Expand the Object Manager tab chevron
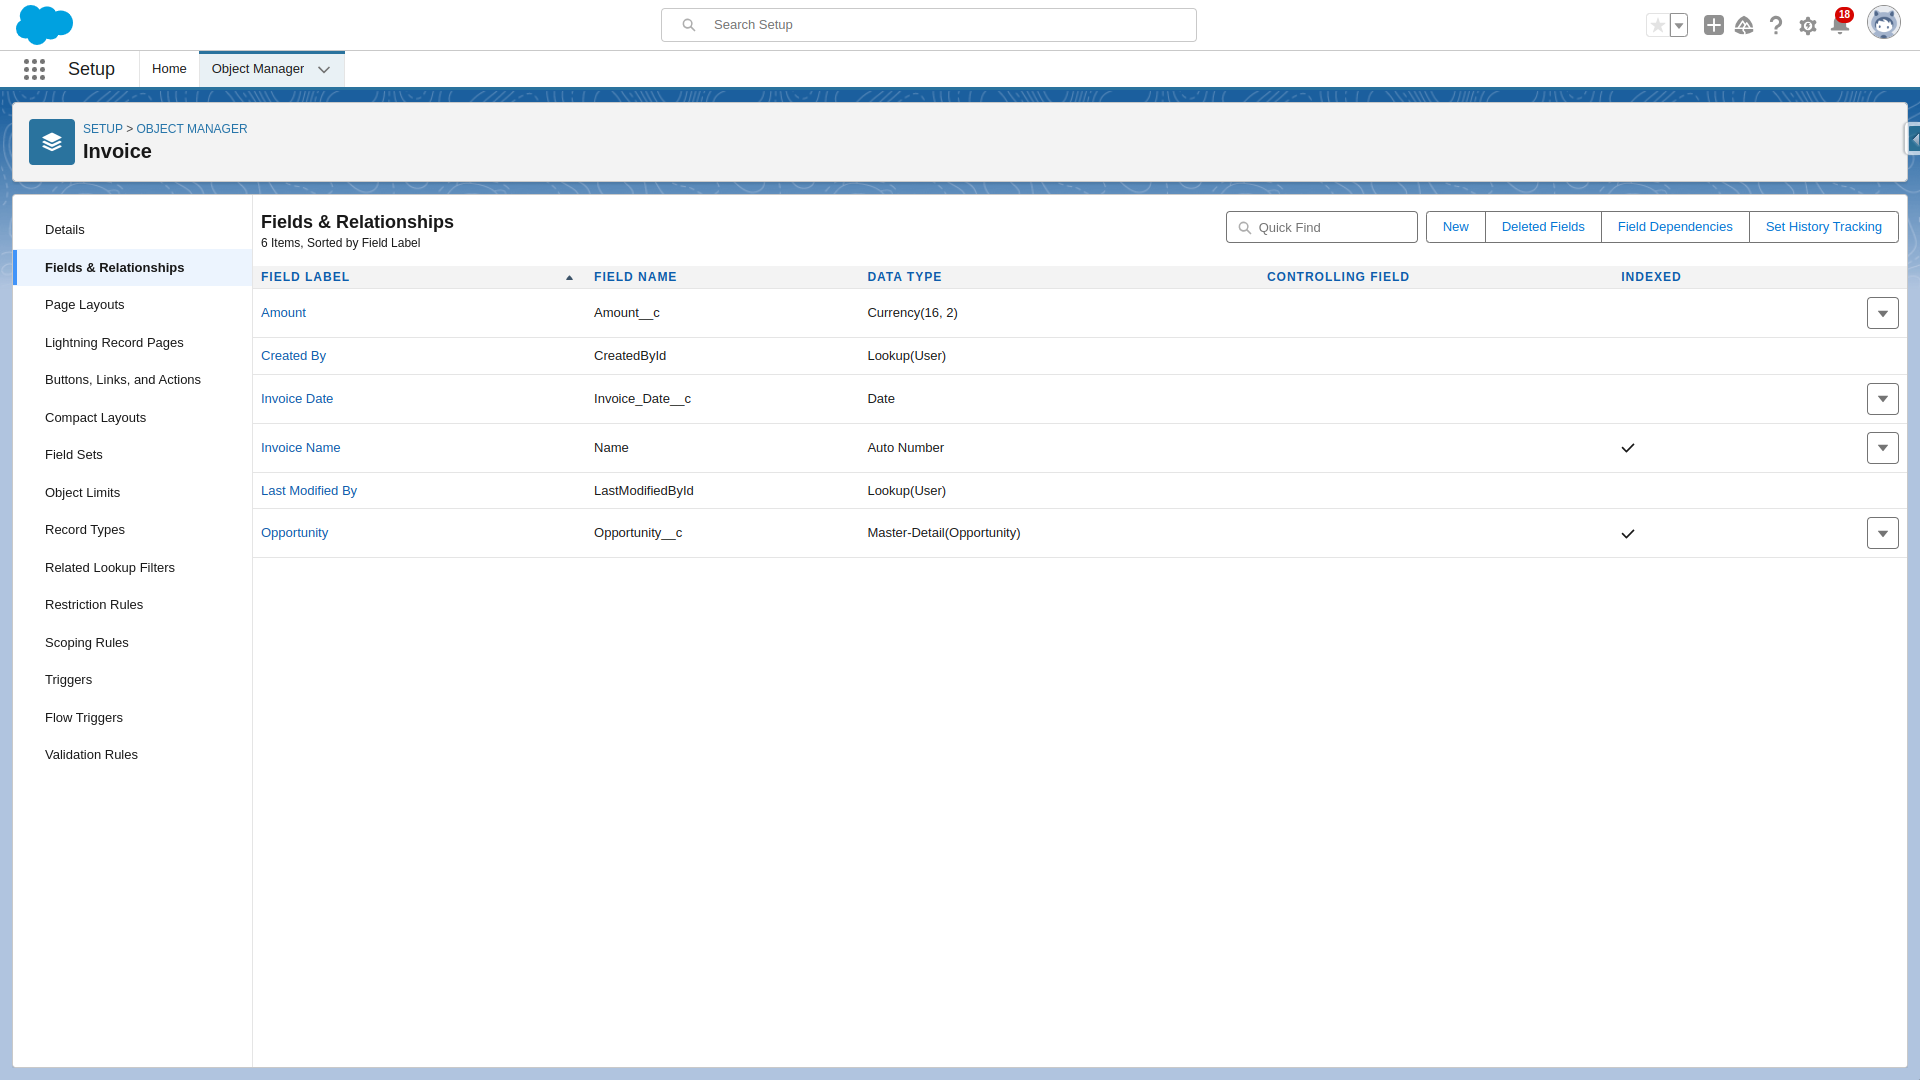The image size is (1920, 1080). (x=323, y=69)
